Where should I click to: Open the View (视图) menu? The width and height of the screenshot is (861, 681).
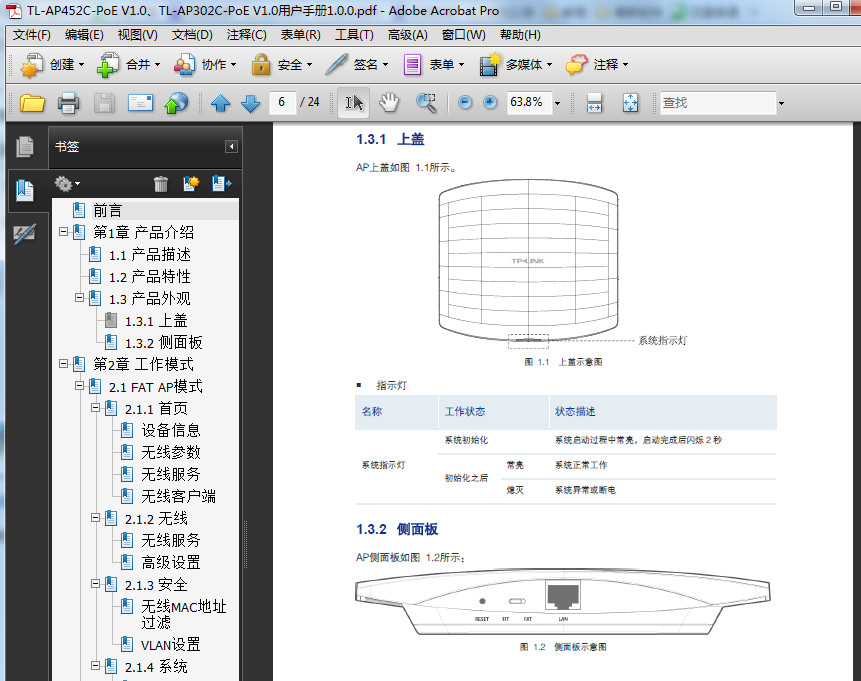pos(137,35)
